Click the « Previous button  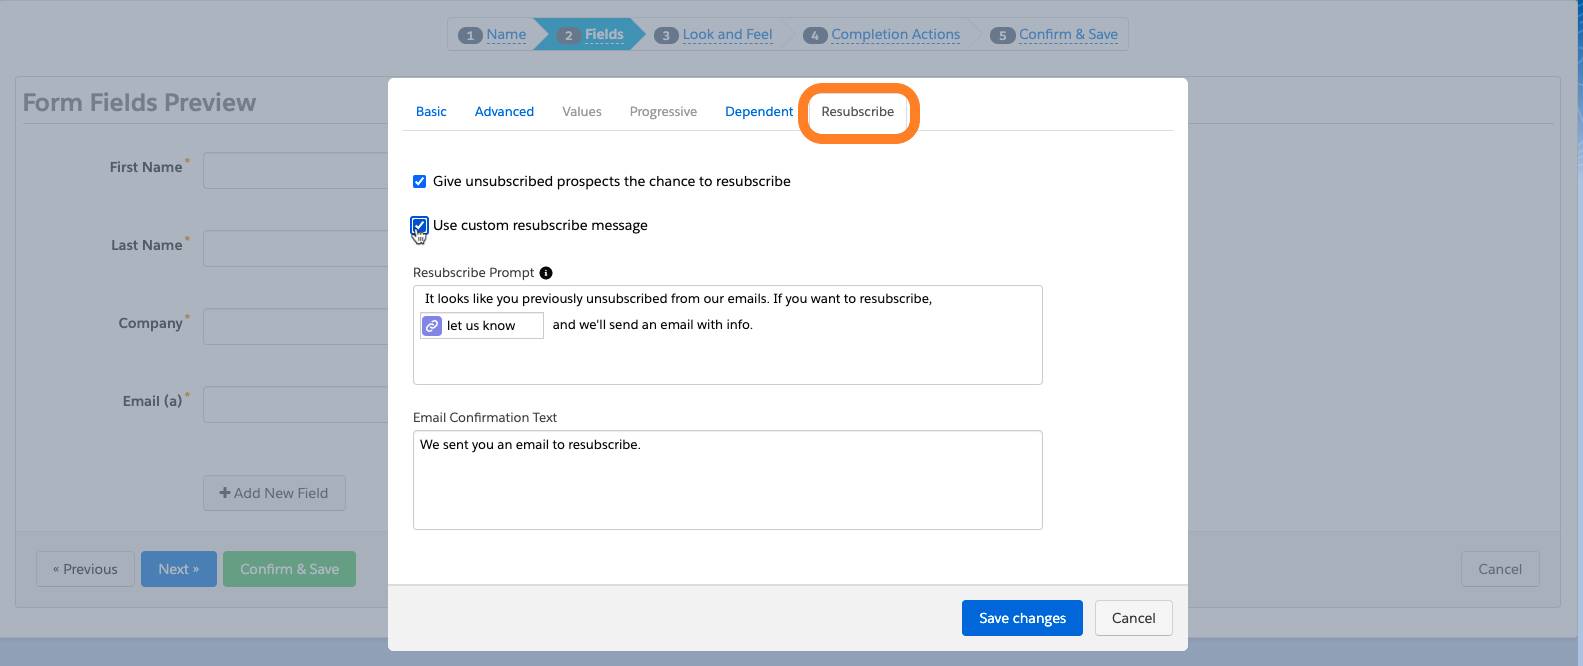tap(85, 569)
